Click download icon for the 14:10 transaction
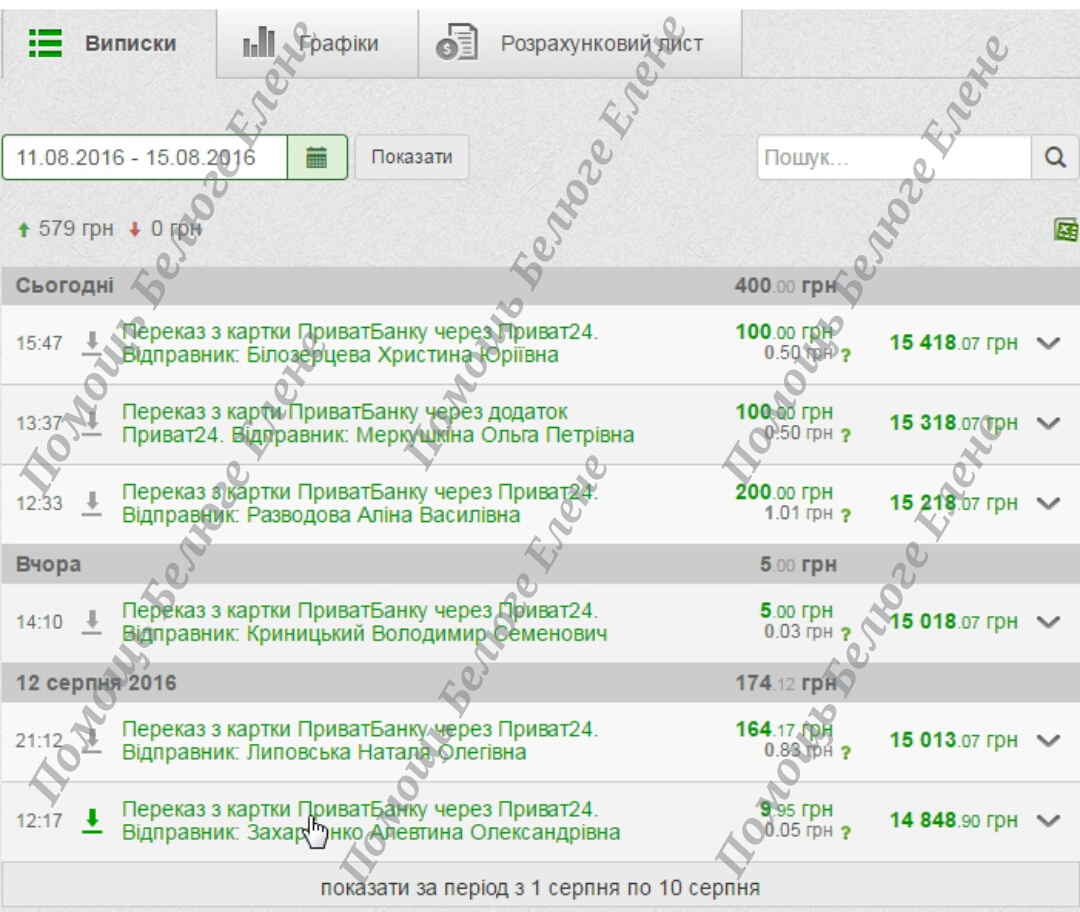The width and height of the screenshot is (1080, 912). point(92,622)
